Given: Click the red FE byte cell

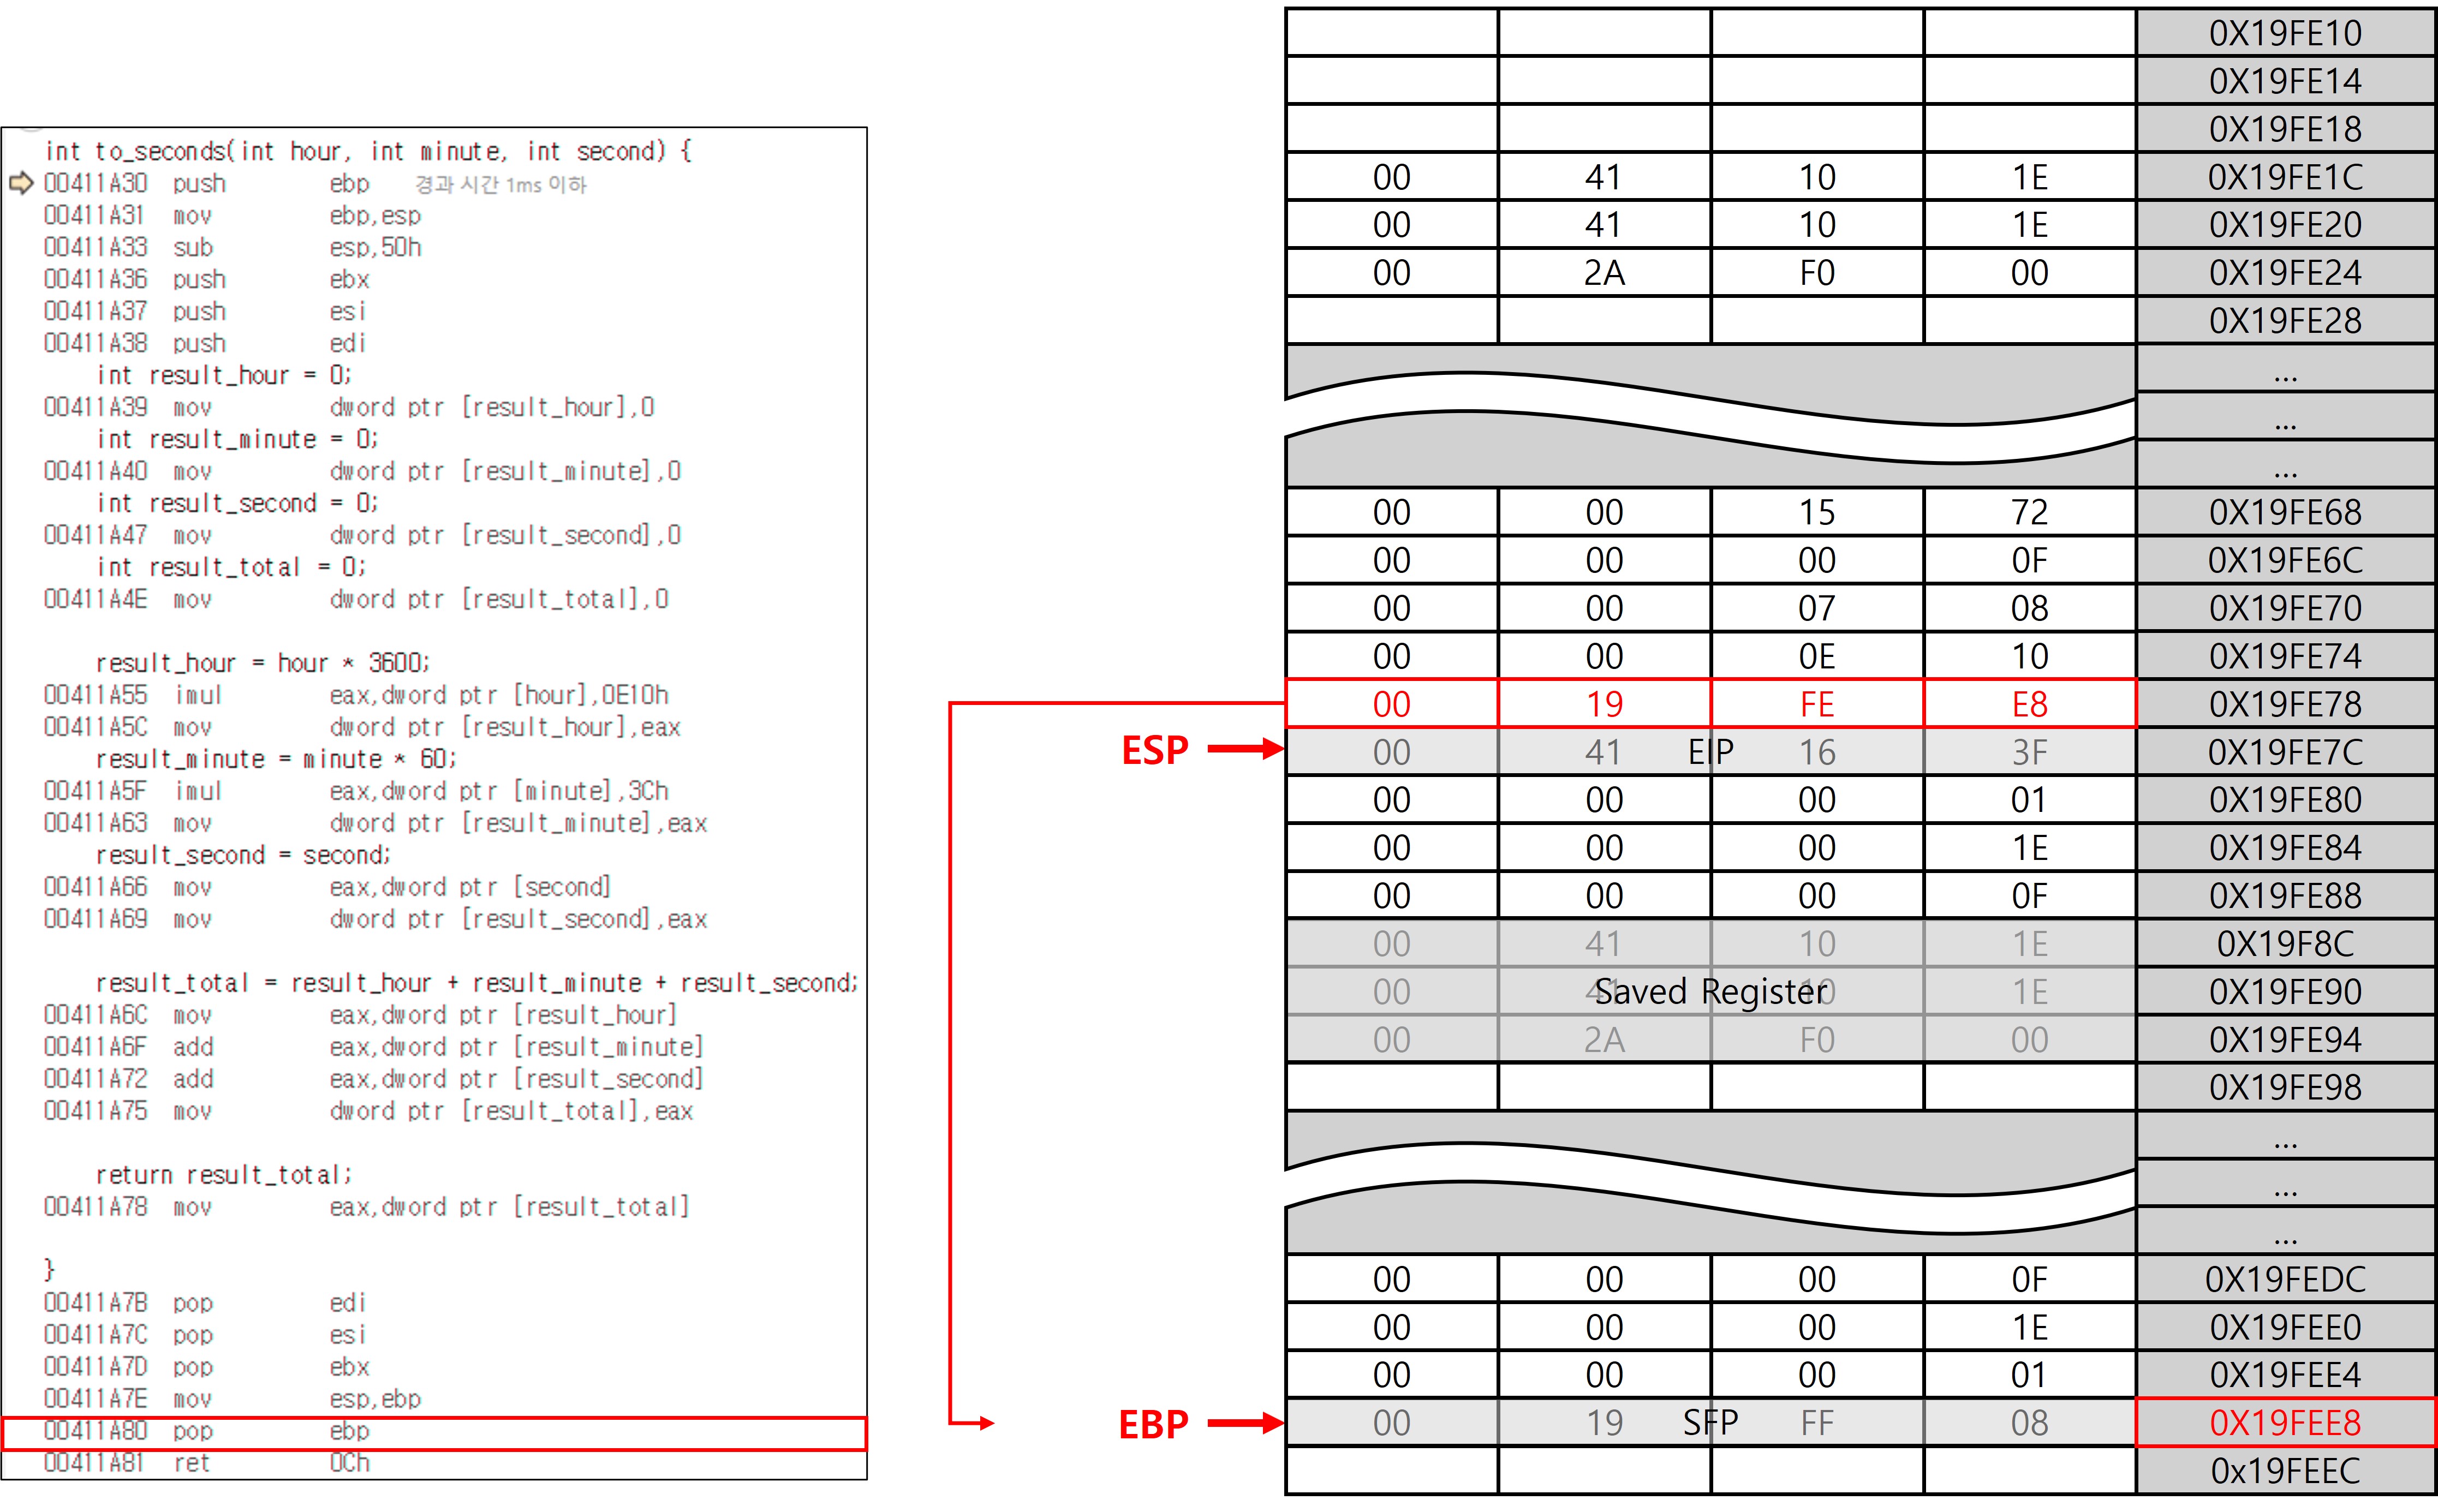Looking at the screenshot, I should point(1816,704).
